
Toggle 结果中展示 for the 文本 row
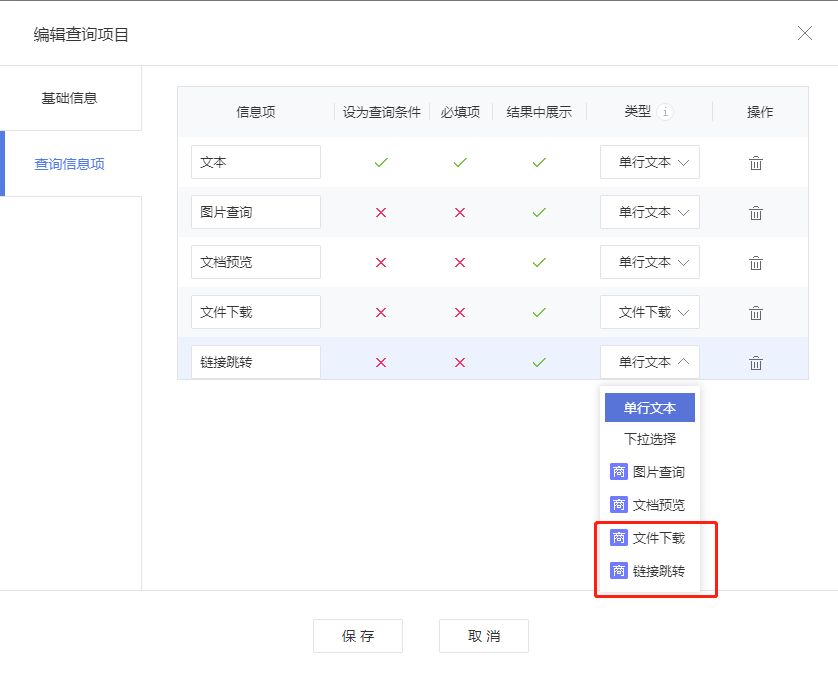(x=539, y=162)
